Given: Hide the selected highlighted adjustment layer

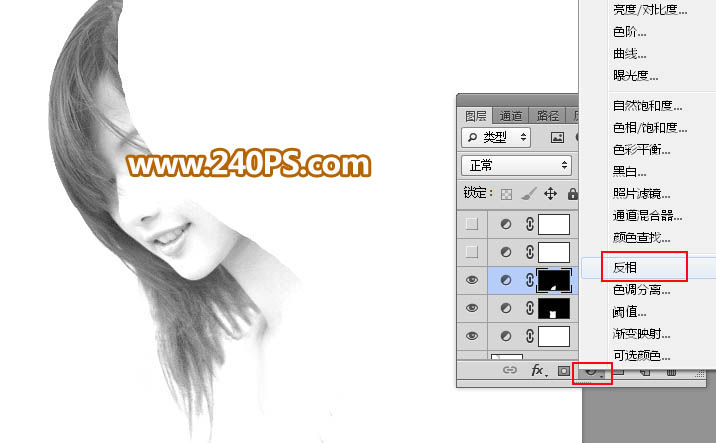Looking at the screenshot, I should coord(472,280).
